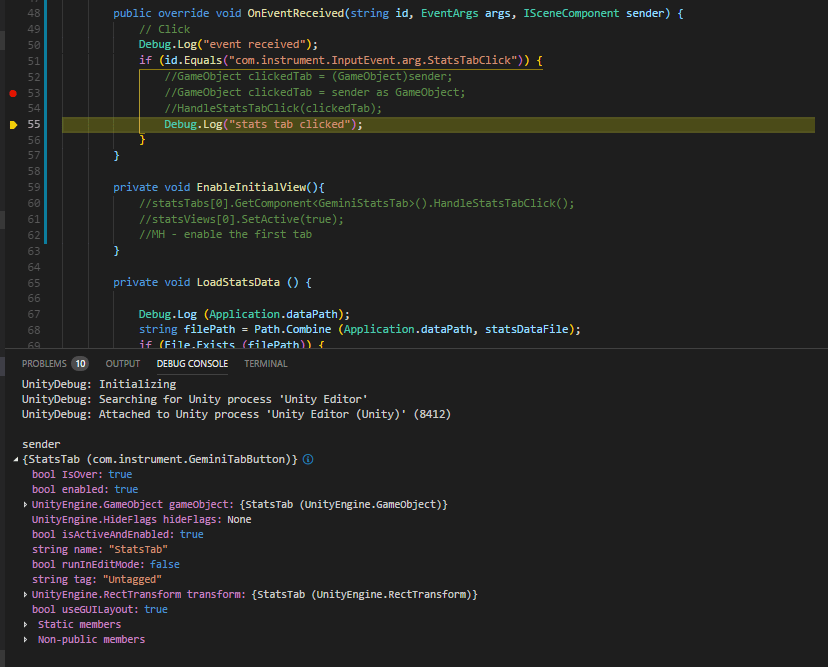
Task: Collapse the {StatsTab (com.instrument.GeminiTabButton)} object
Action: coord(16,459)
